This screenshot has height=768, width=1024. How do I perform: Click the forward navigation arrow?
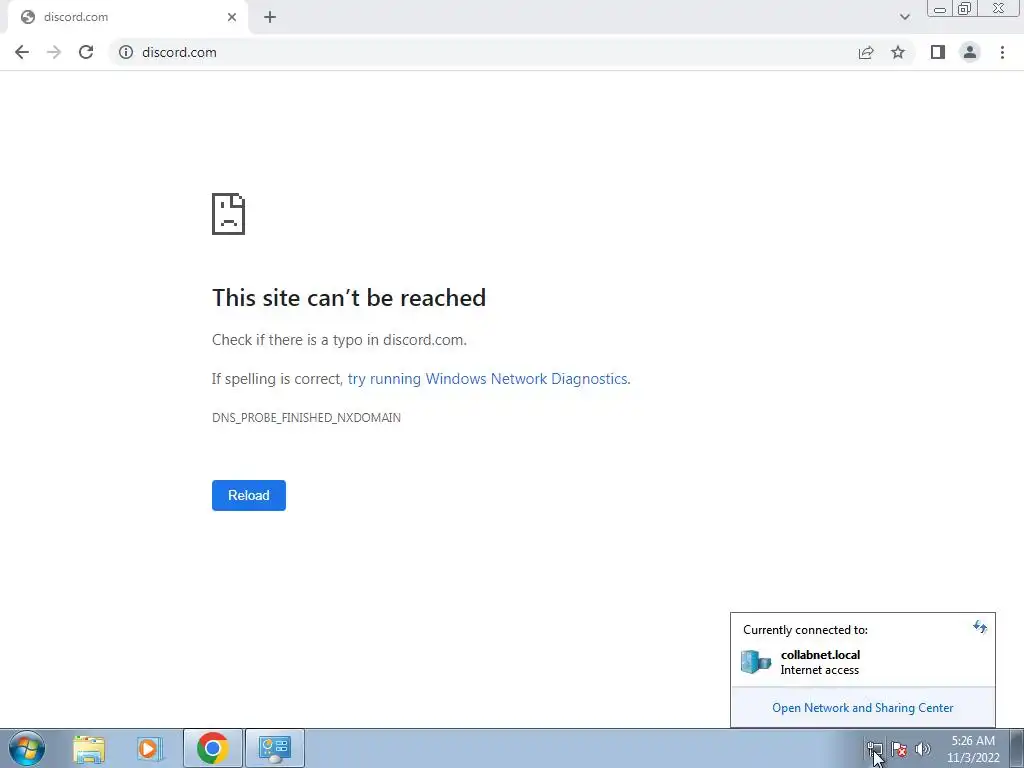click(54, 52)
